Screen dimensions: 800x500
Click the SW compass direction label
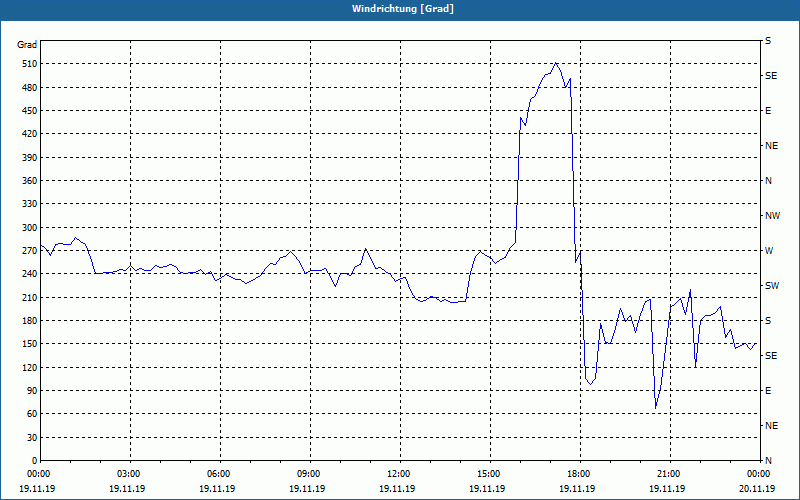pyautogui.click(x=772, y=286)
